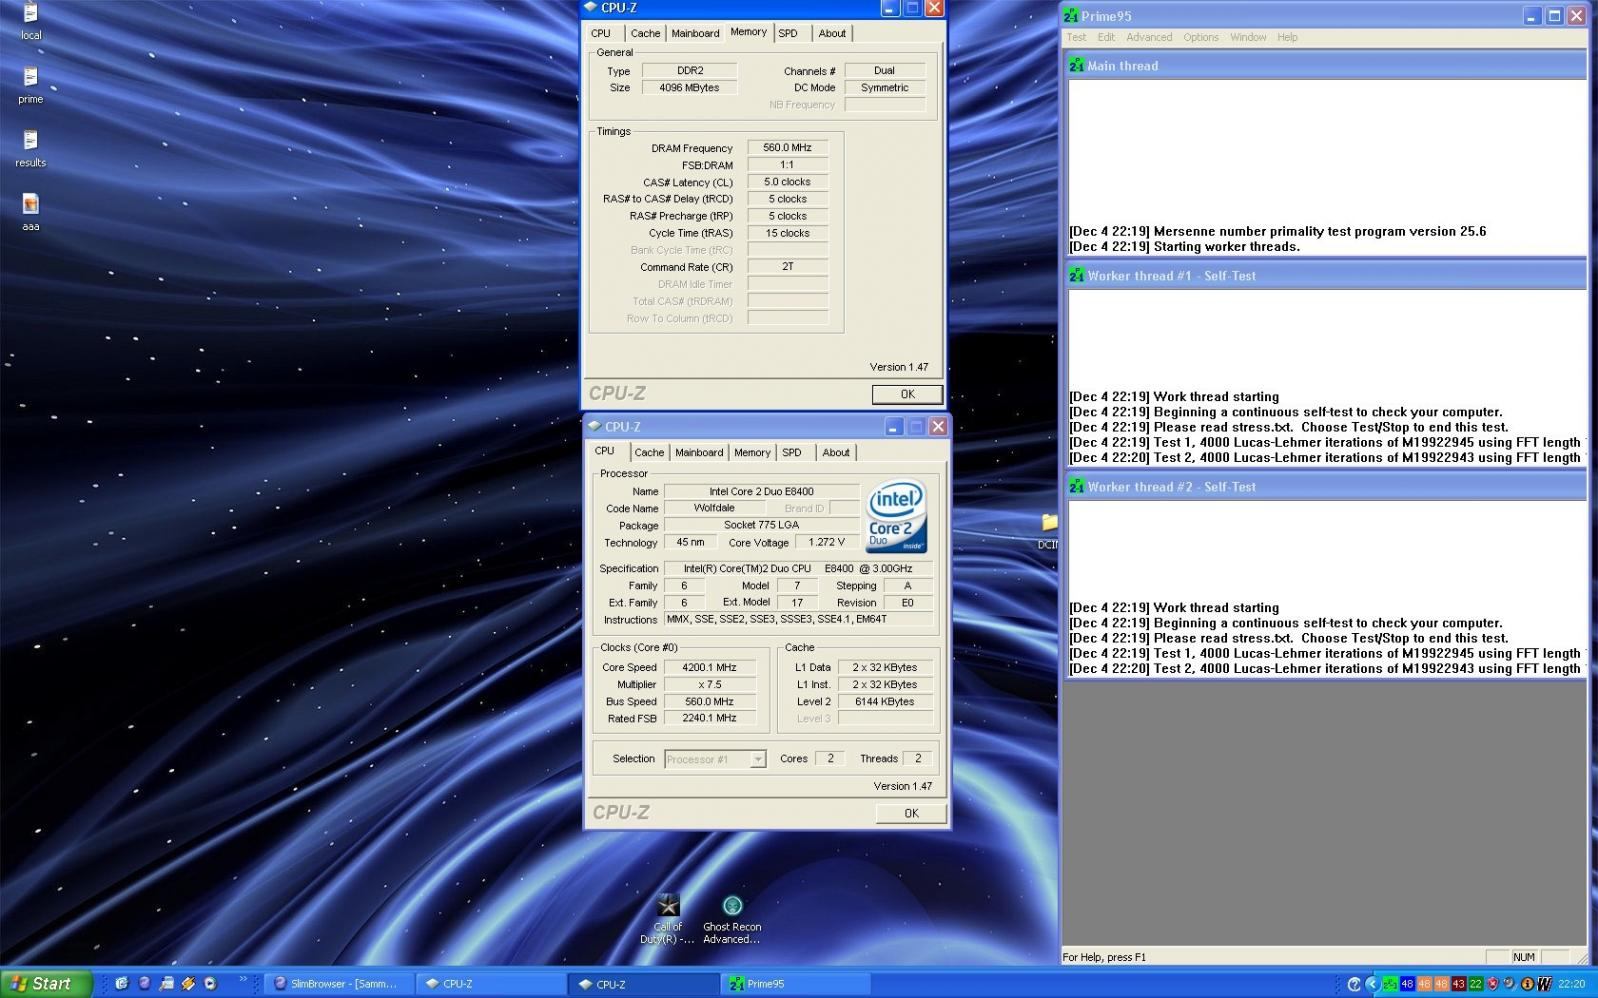This screenshot has width=1598, height=998.
Task: Open the Window menu in Prime95
Action: point(1248,37)
